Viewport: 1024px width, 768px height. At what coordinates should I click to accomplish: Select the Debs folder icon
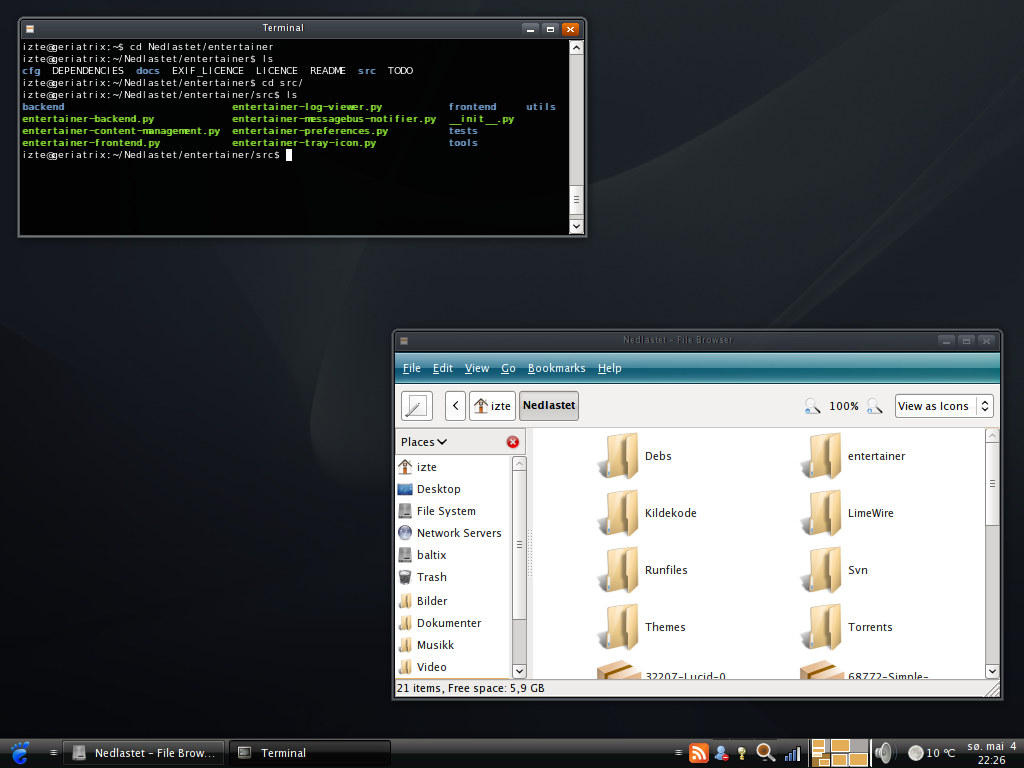tap(618, 456)
